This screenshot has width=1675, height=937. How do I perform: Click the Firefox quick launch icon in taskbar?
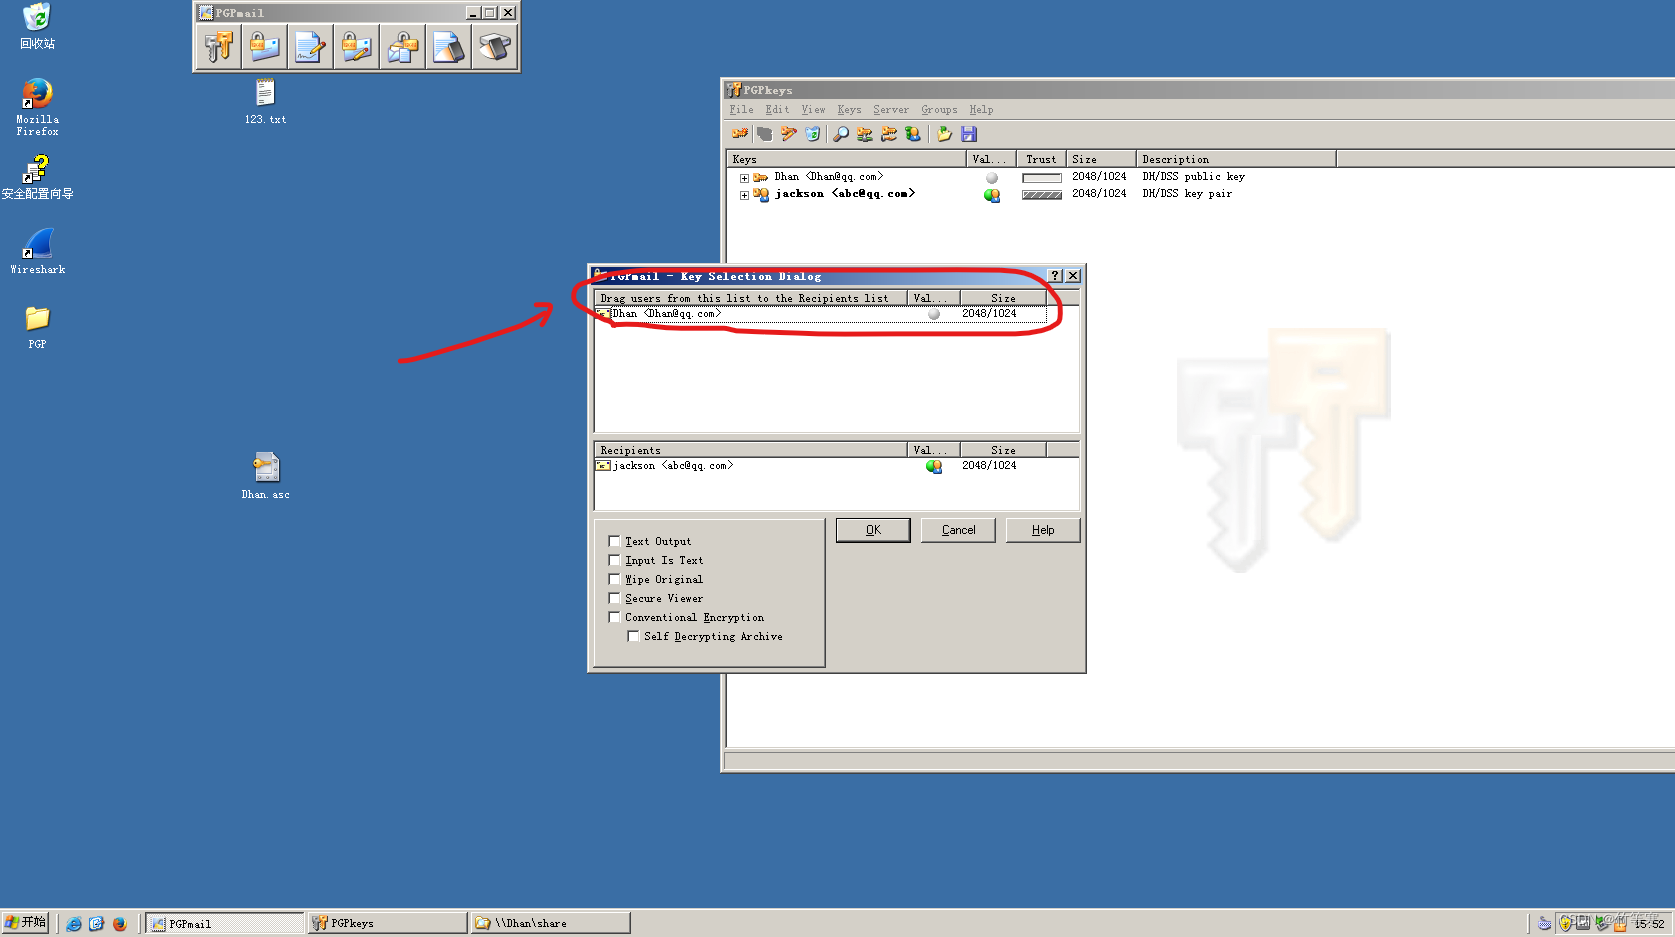click(119, 924)
